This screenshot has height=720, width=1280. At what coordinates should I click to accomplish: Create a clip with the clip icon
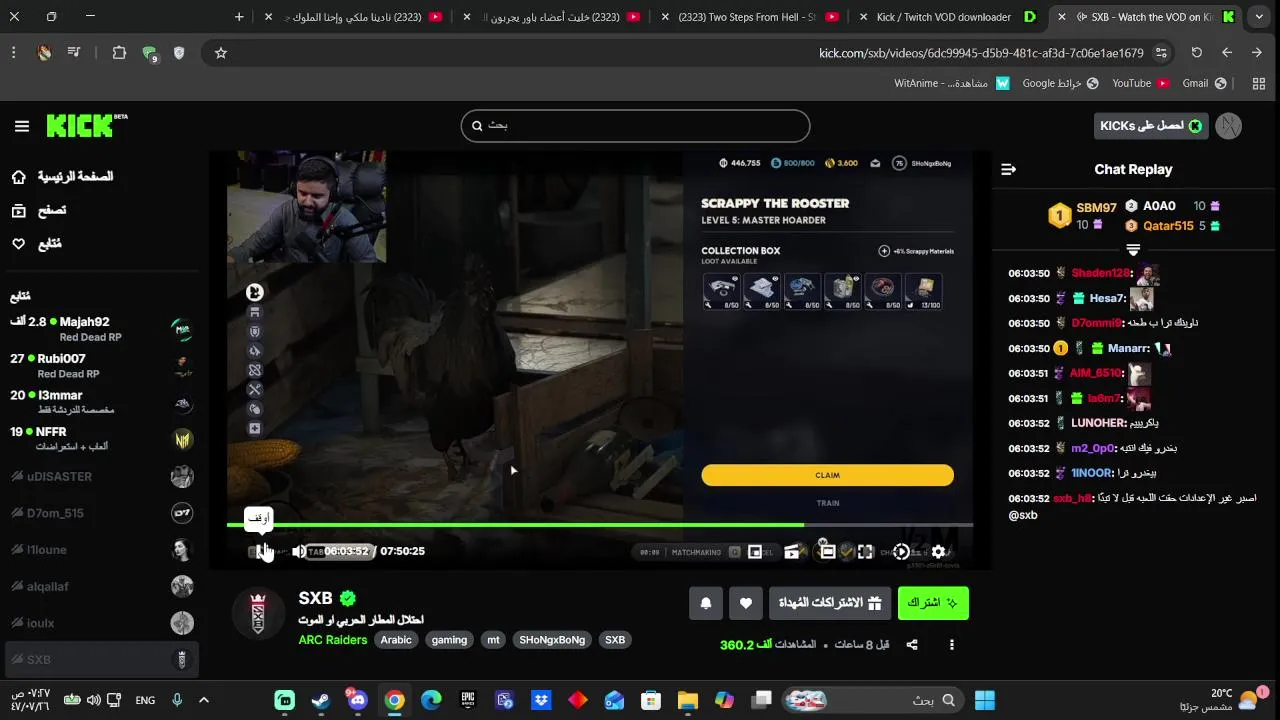[x=792, y=551]
